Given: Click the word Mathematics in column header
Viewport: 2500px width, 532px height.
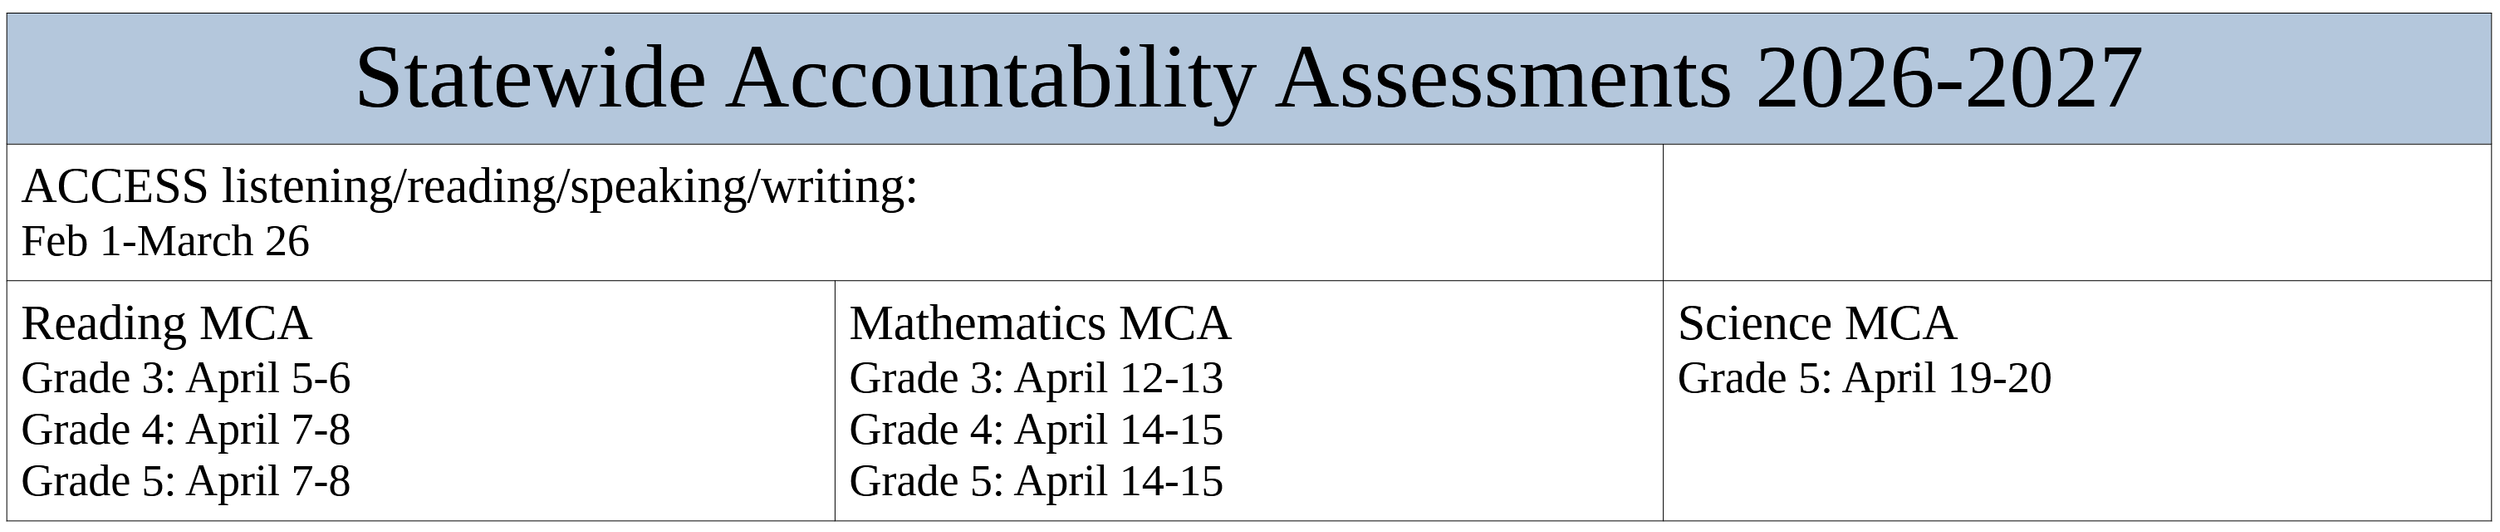Looking at the screenshot, I should [x=978, y=324].
